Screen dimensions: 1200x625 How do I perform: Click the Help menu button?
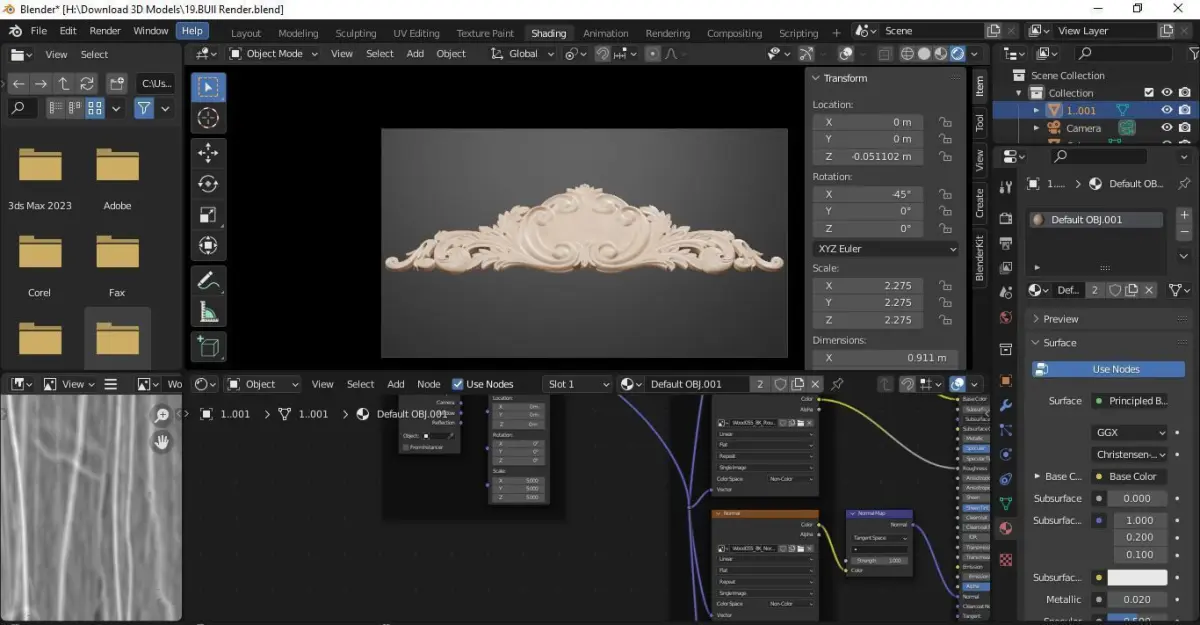tap(191, 31)
